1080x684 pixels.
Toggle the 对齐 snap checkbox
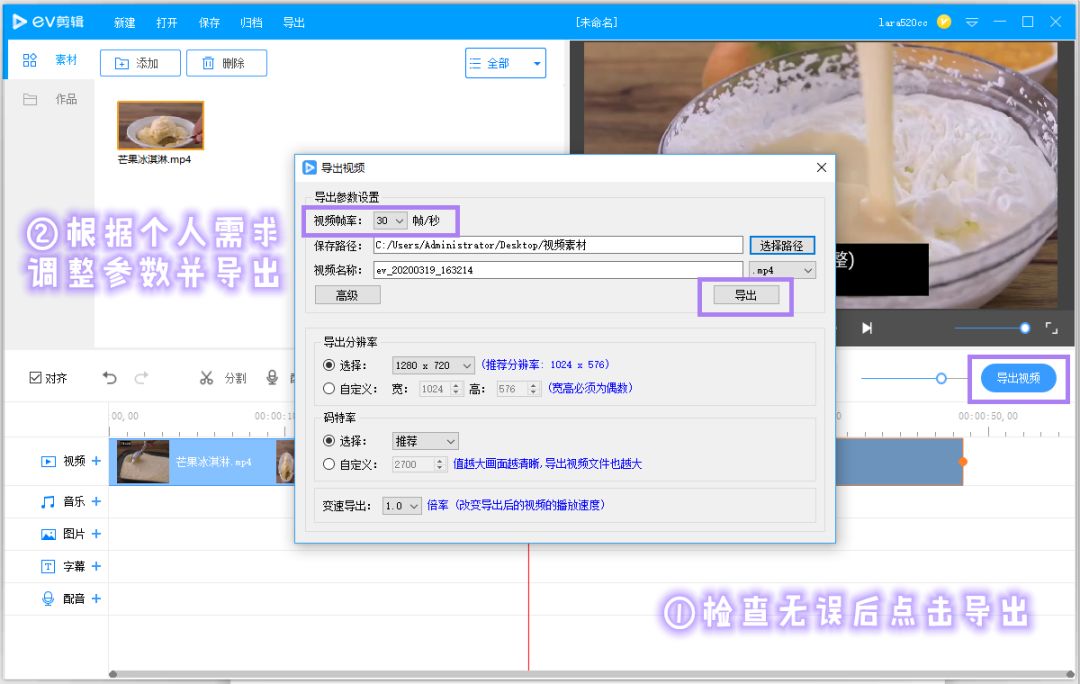click(36, 378)
